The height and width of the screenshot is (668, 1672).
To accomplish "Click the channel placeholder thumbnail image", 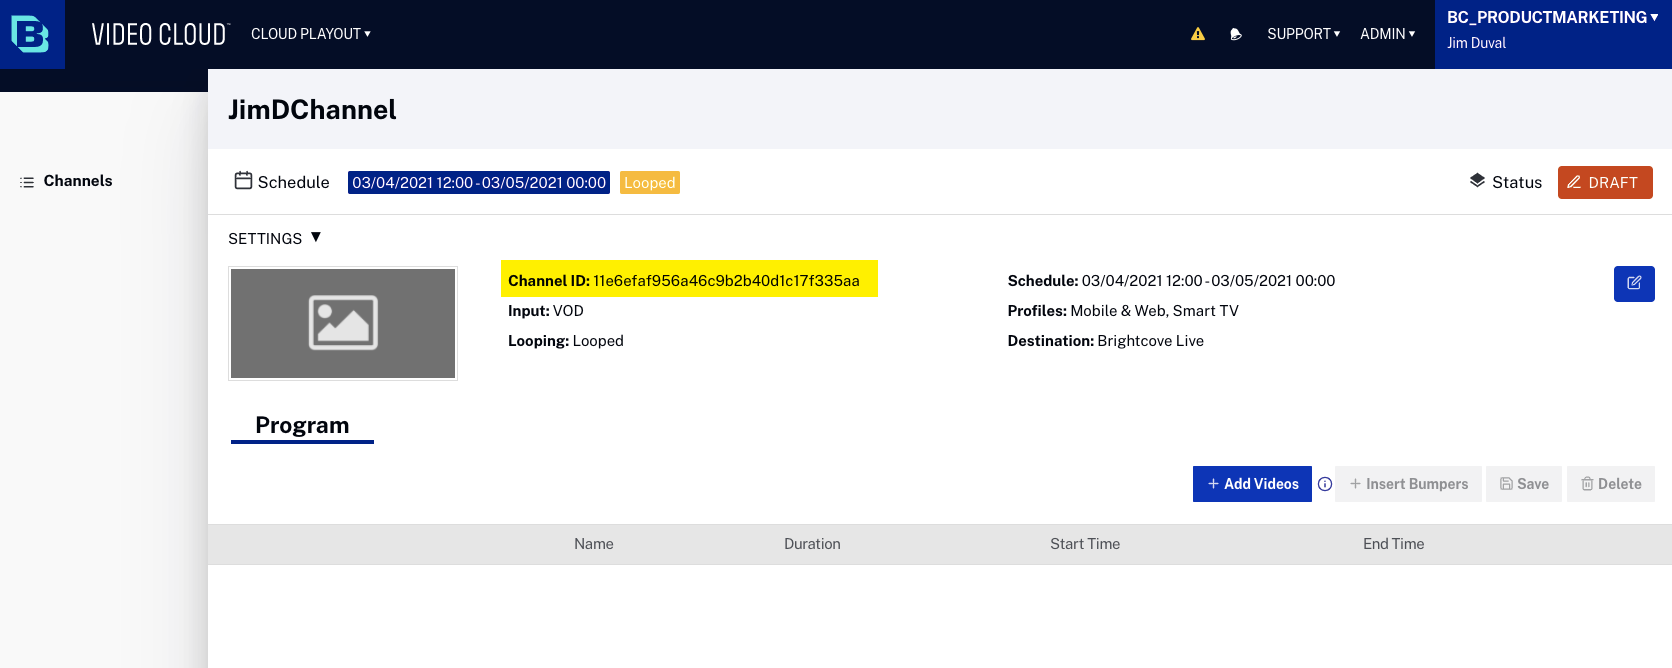I will [343, 323].
